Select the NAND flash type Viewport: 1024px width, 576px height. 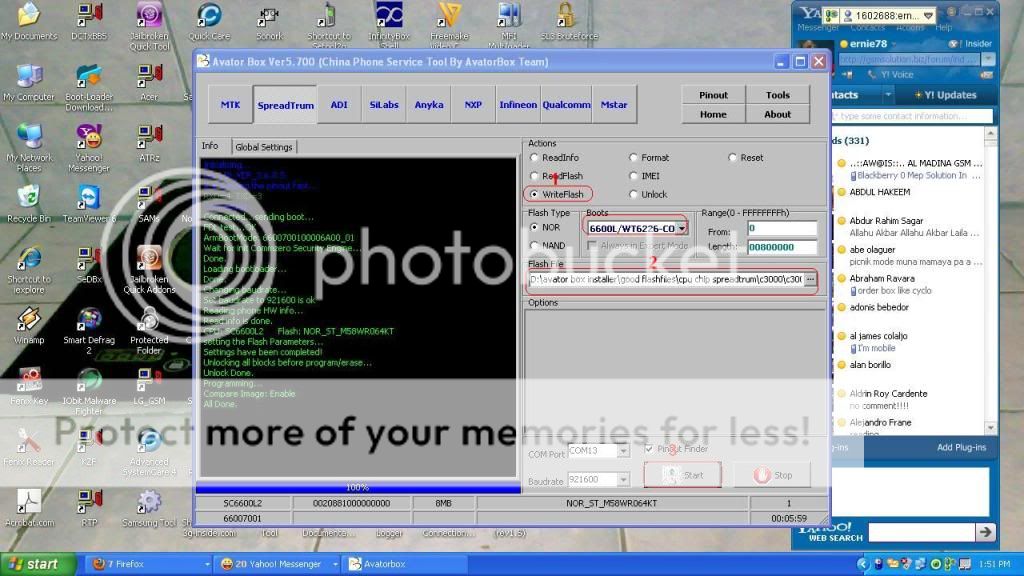535,245
